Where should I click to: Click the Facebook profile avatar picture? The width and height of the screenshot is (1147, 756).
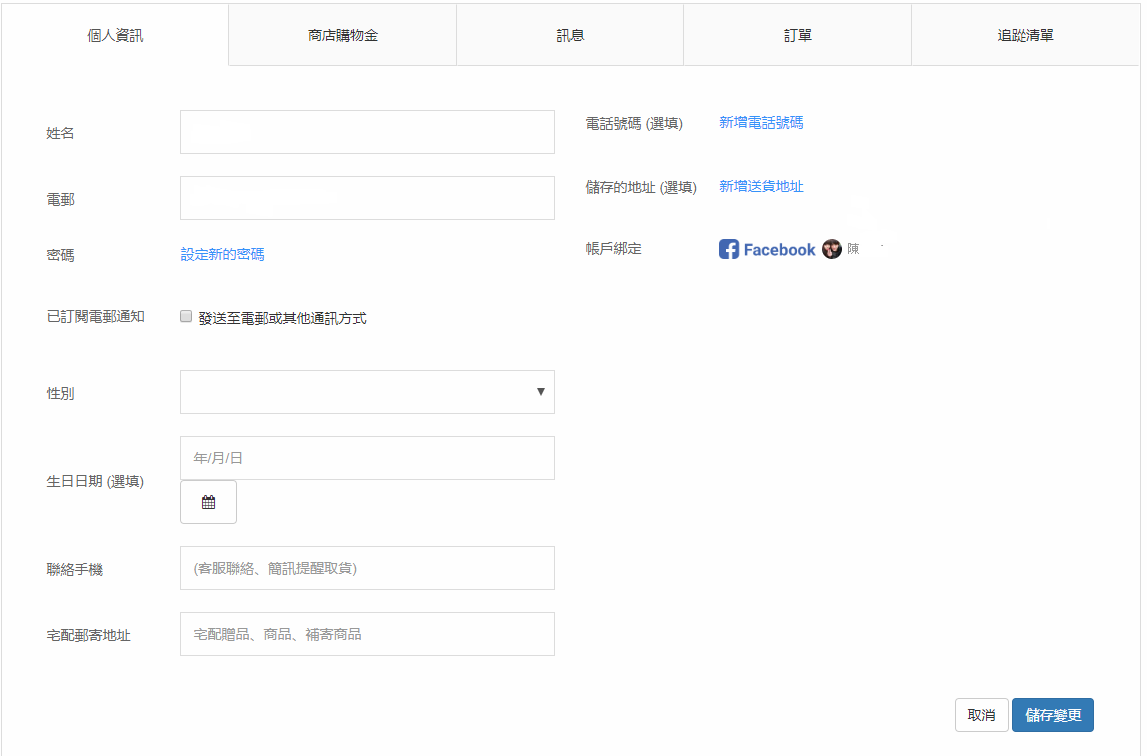[832, 250]
